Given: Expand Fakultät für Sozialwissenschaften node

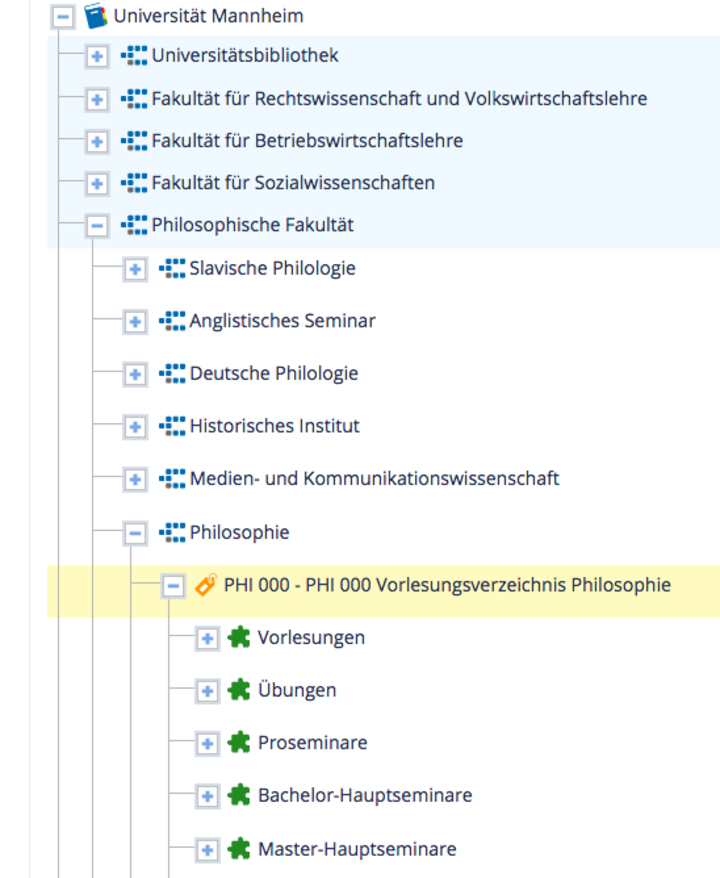Looking at the screenshot, I should pyautogui.click(x=97, y=184).
